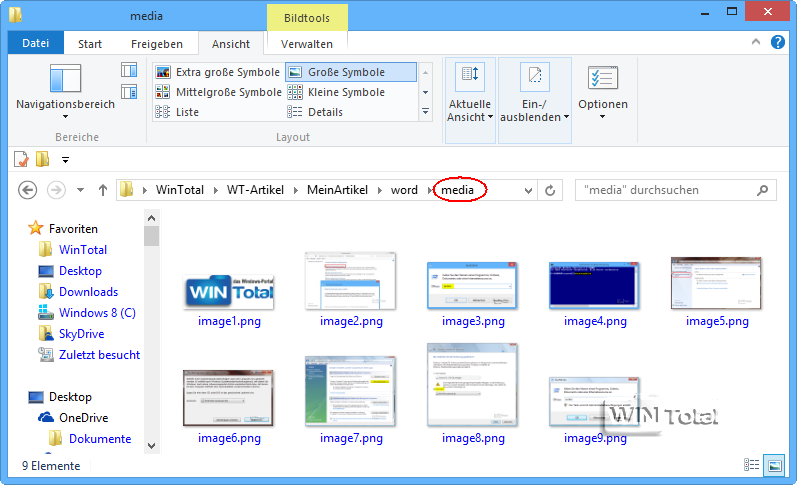Expand arrow after WinTotal breadcrumb
The image size is (797, 485).
[x=216, y=191]
